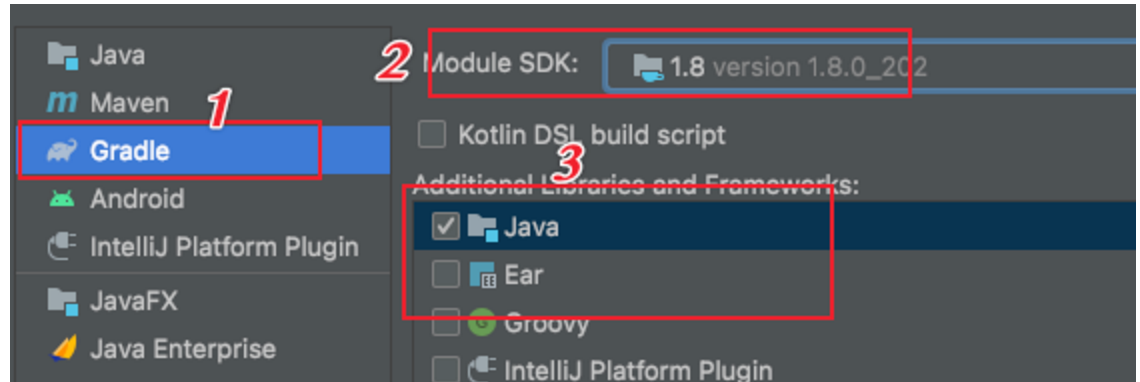Select JavaFX project type
This screenshot has height=382, width=1140.
coord(203,300)
